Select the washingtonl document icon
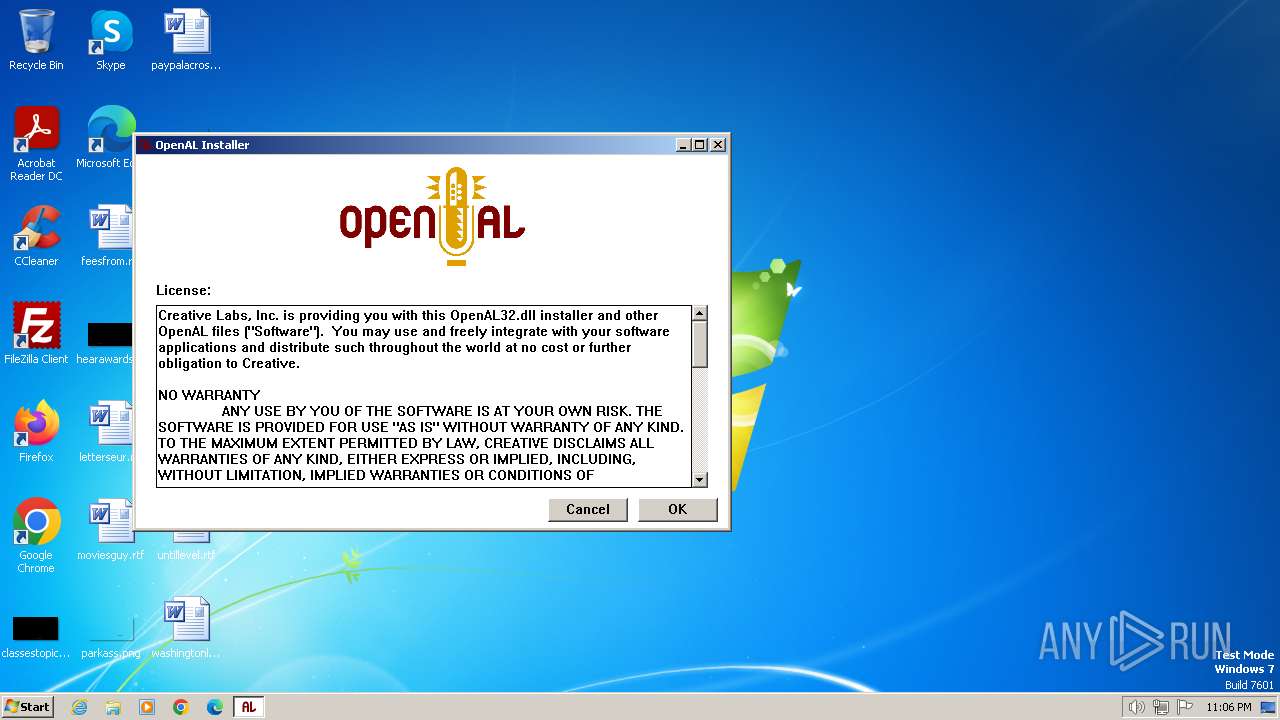 [186, 628]
